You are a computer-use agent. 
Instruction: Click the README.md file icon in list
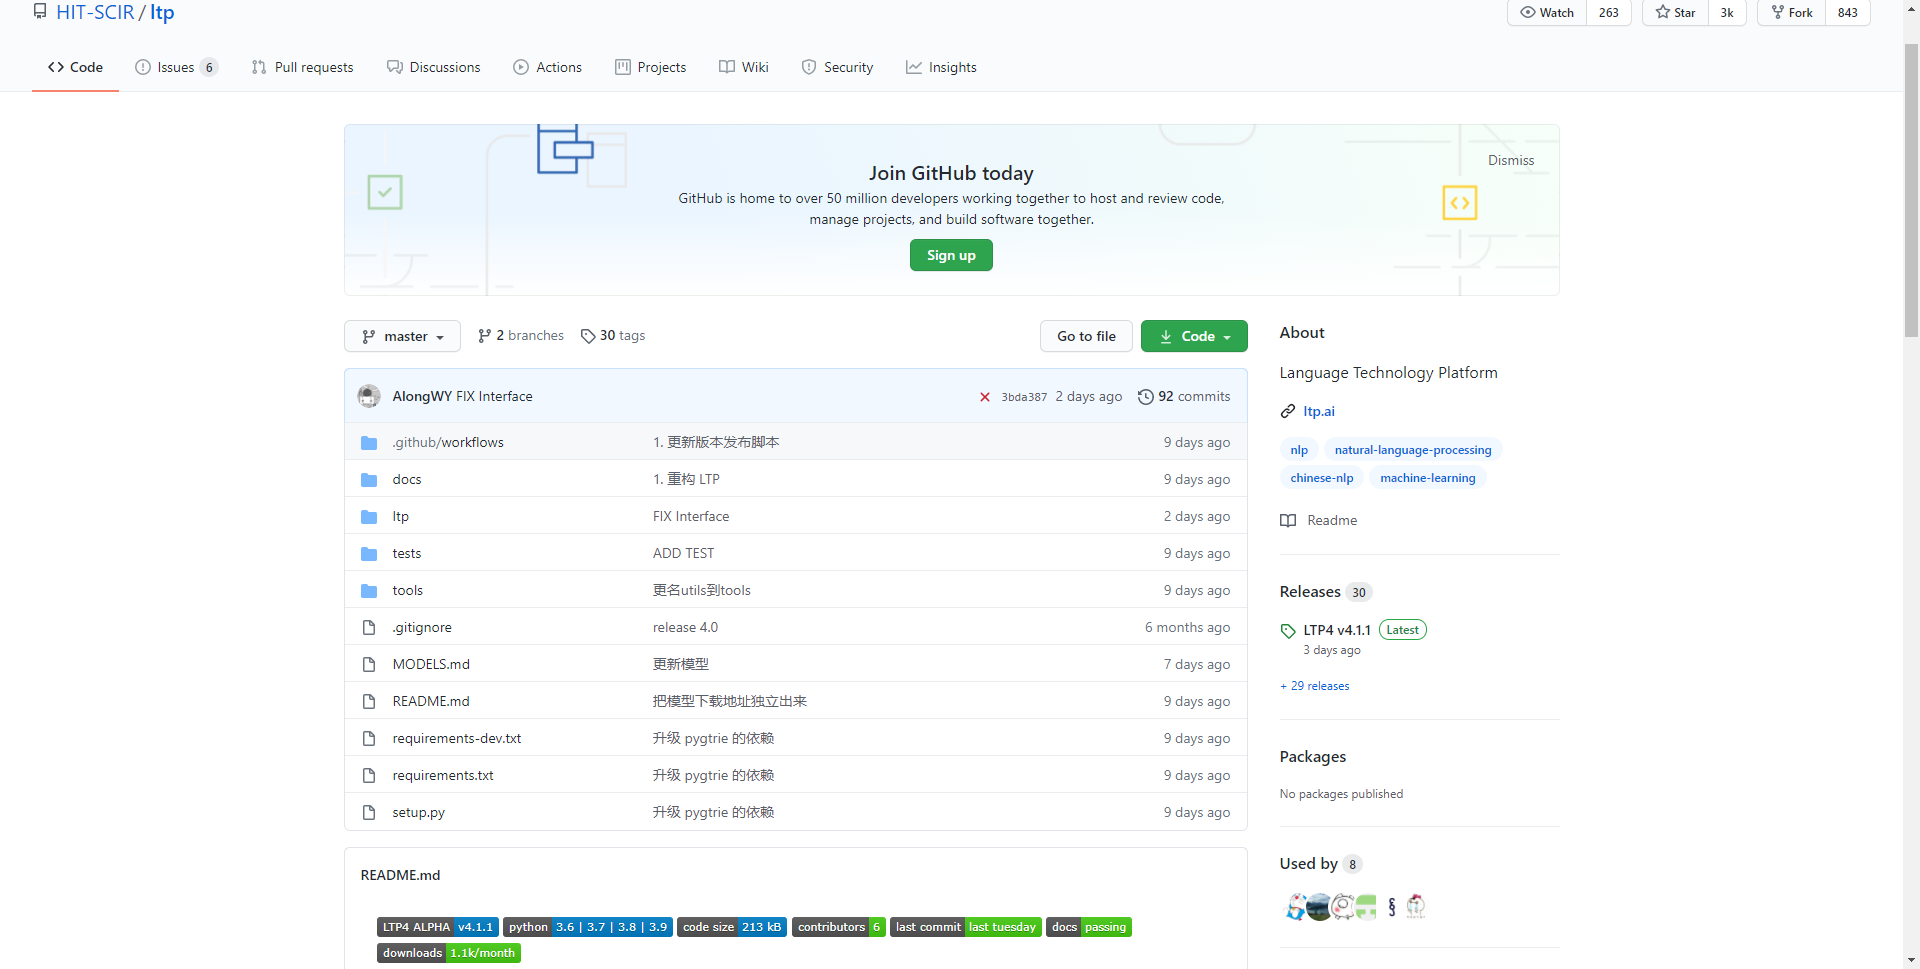click(369, 702)
